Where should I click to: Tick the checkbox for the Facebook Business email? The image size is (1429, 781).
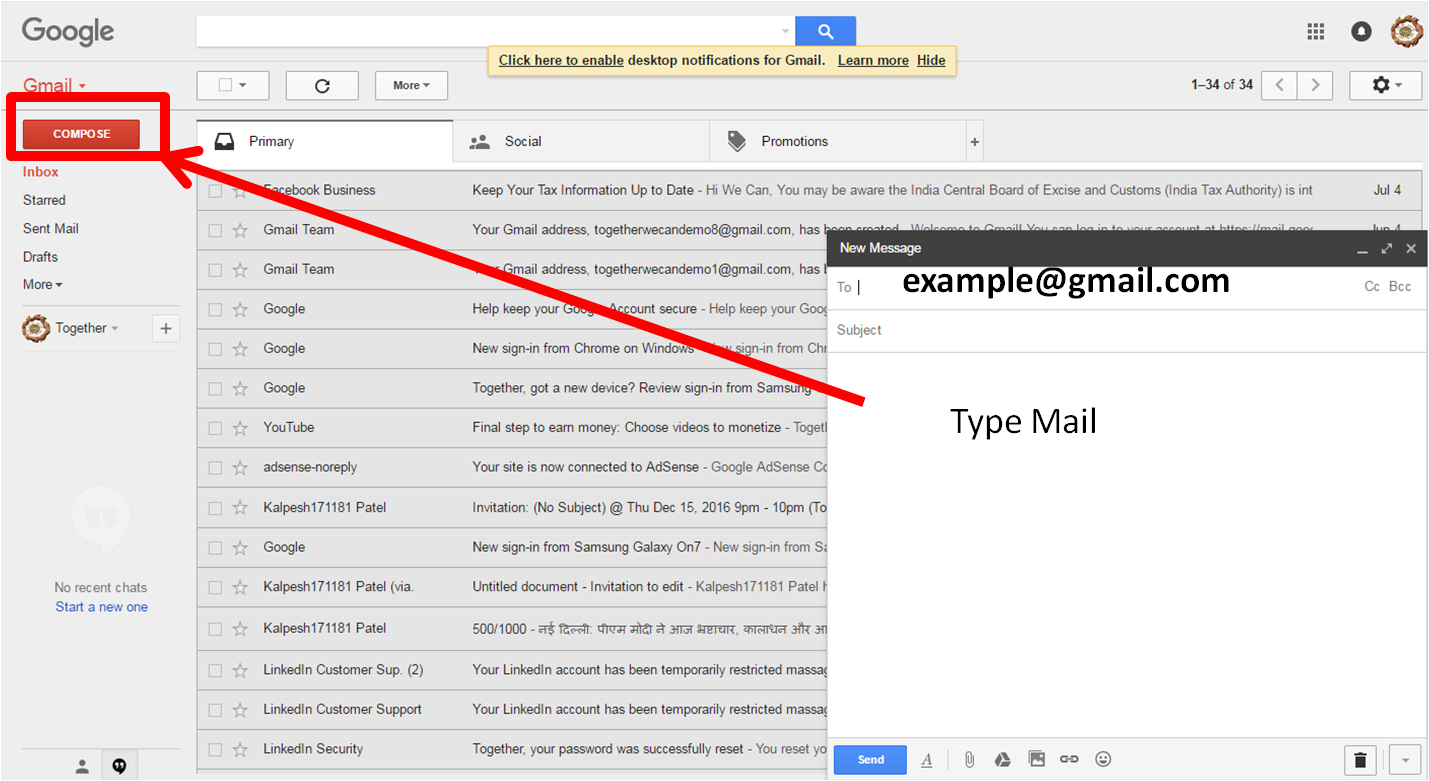click(215, 191)
